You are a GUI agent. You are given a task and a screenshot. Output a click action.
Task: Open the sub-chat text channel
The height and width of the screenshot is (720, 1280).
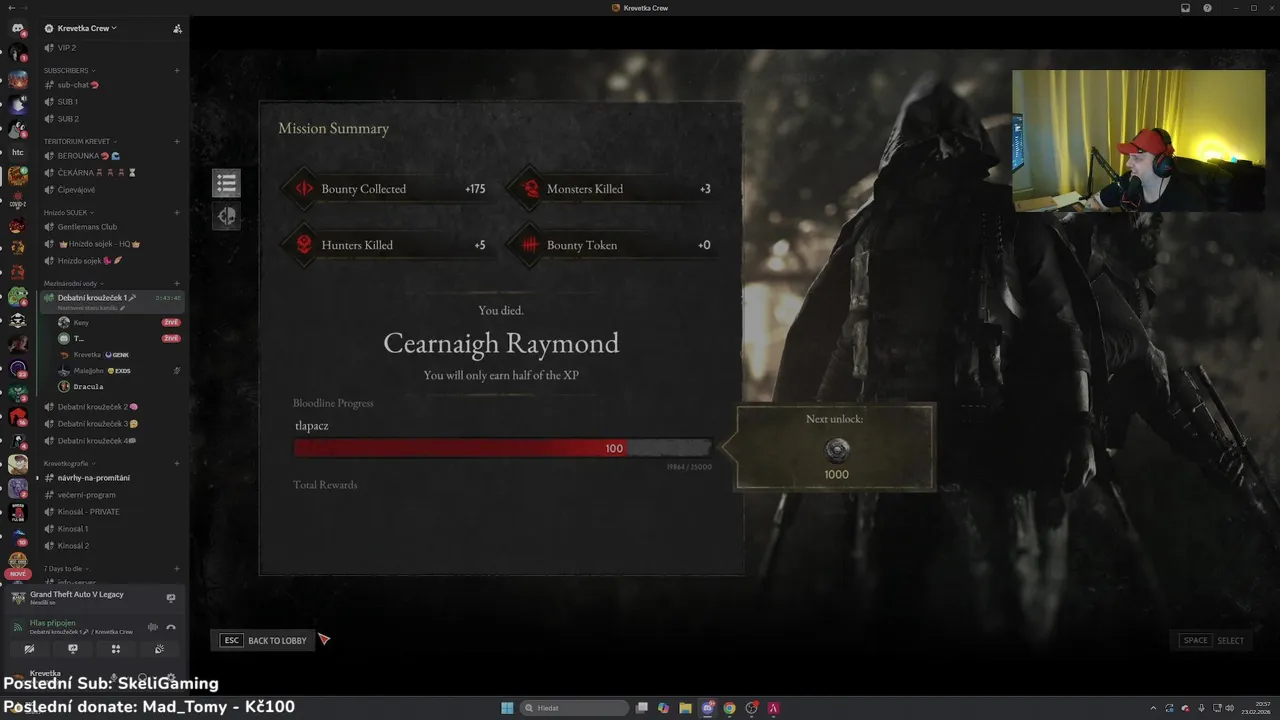pyautogui.click(x=112, y=85)
